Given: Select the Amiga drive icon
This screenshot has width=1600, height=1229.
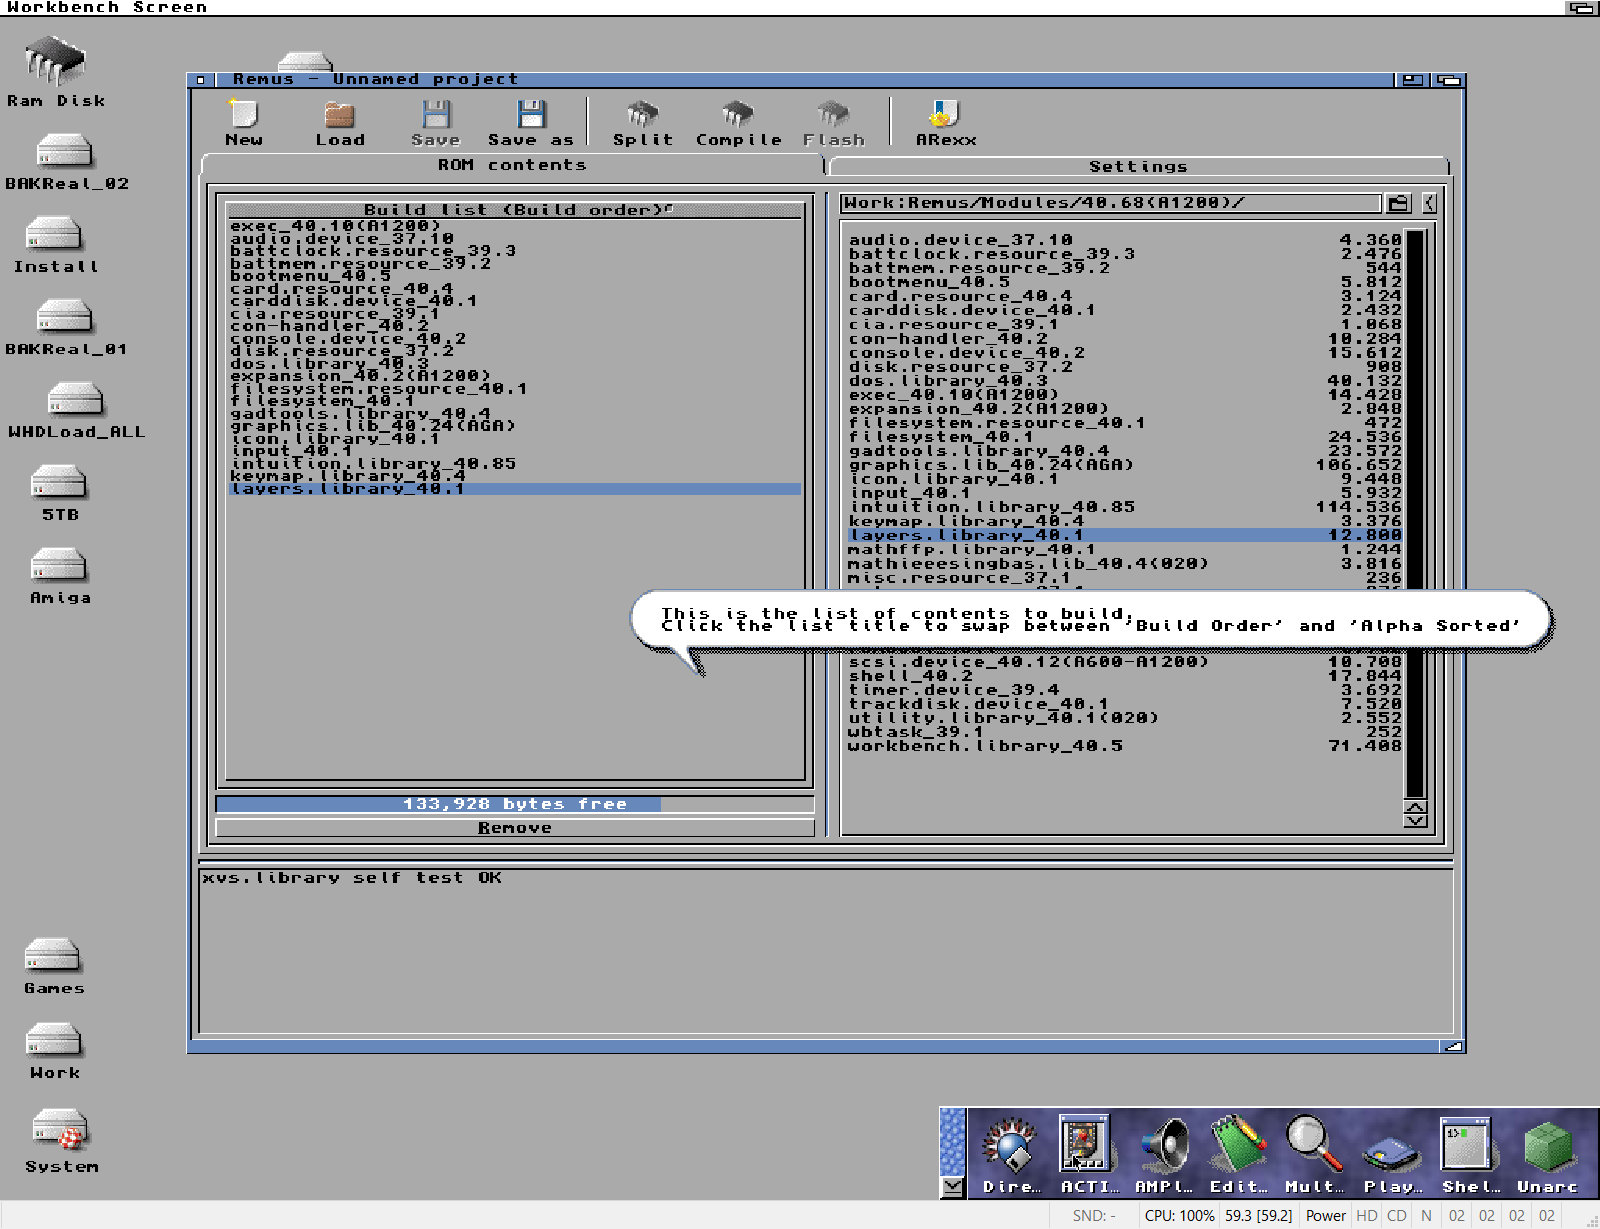Looking at the screenshot, I should 59,577.
